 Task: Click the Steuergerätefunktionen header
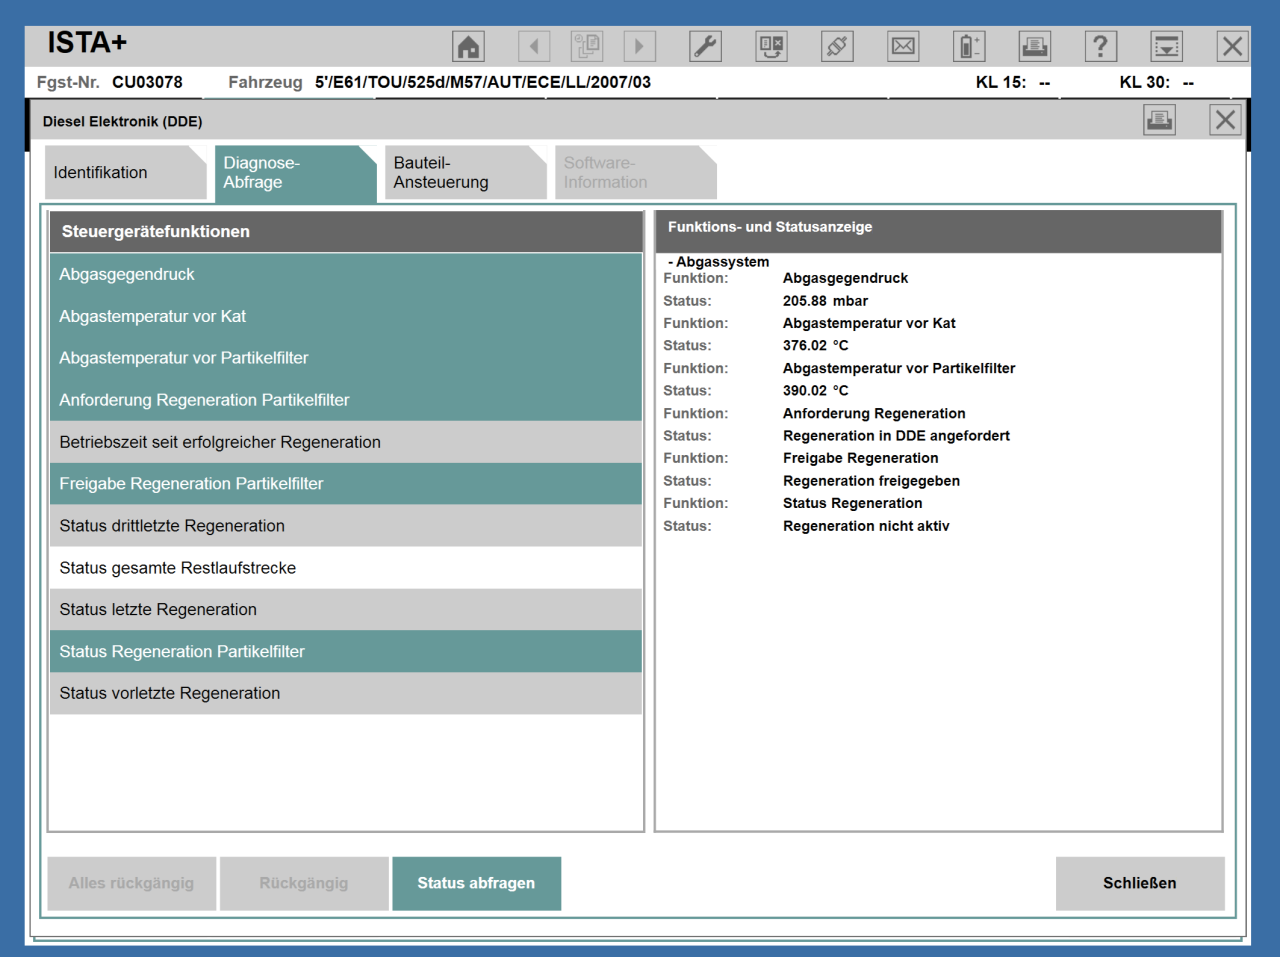coord(346,231)
